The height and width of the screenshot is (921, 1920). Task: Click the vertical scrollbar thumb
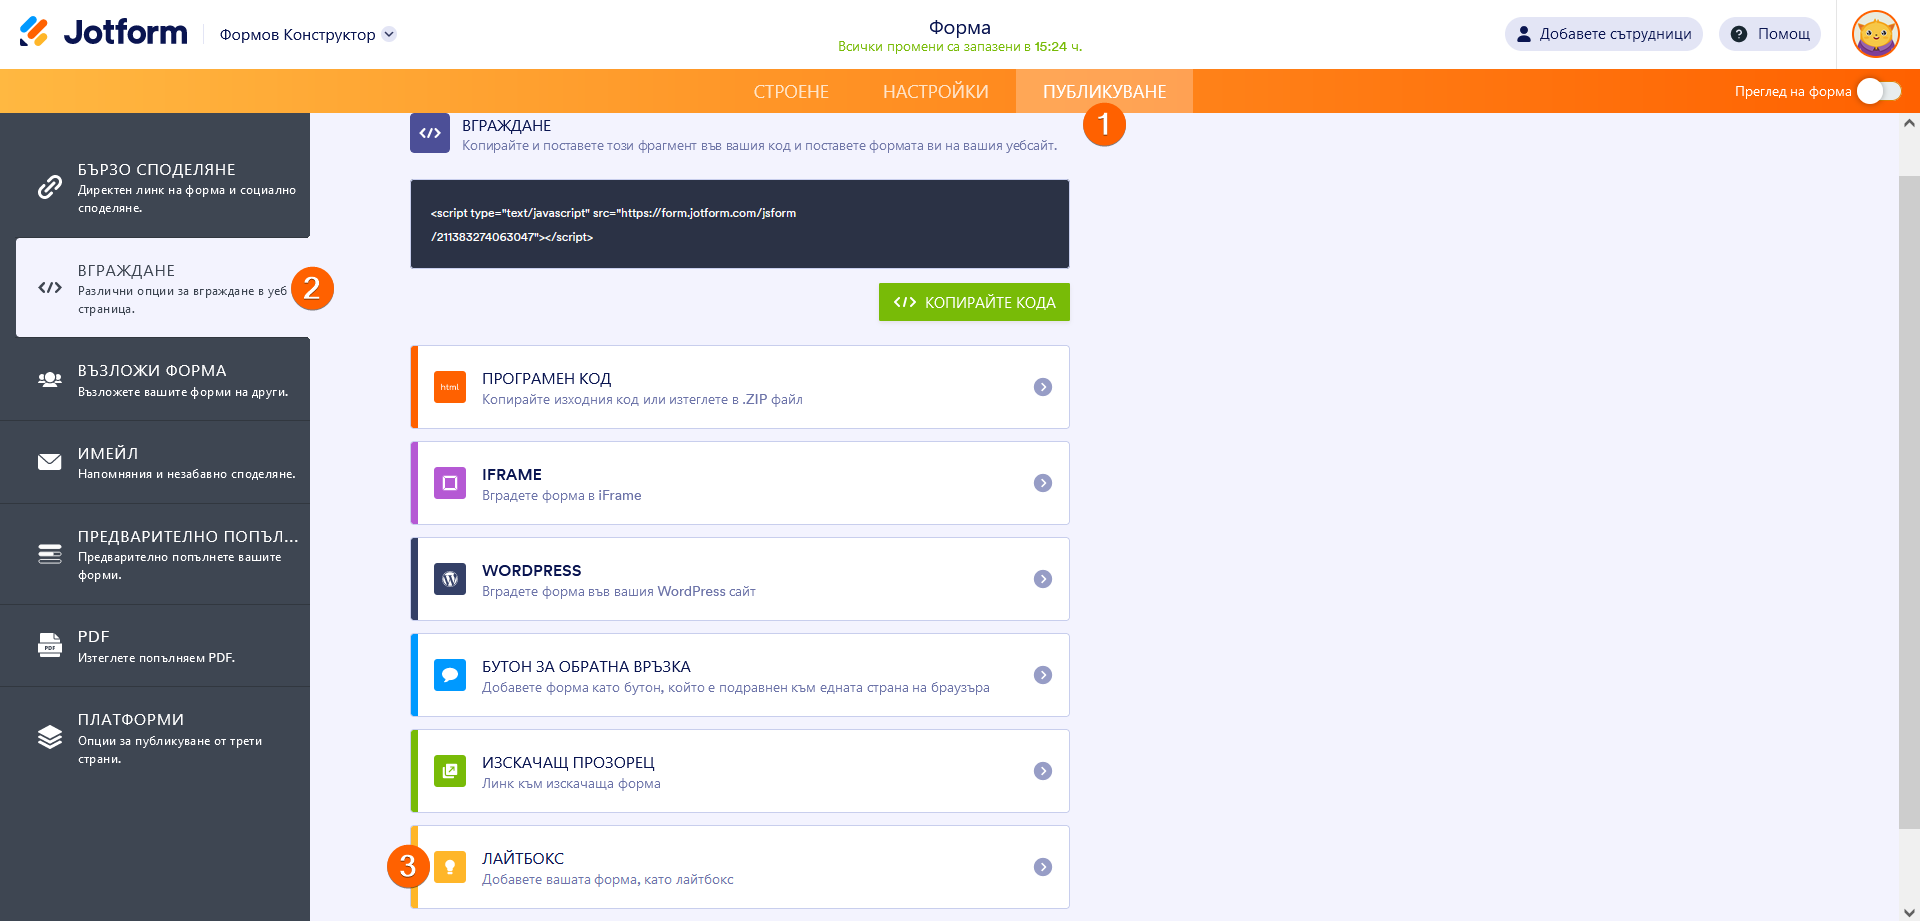(x=1909, y=502)
